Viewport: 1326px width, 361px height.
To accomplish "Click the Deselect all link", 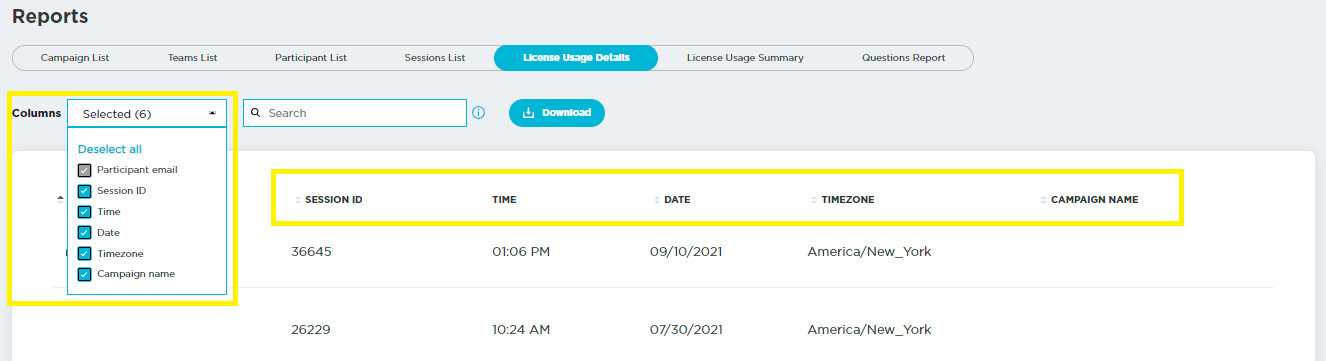I will point(110,149).
